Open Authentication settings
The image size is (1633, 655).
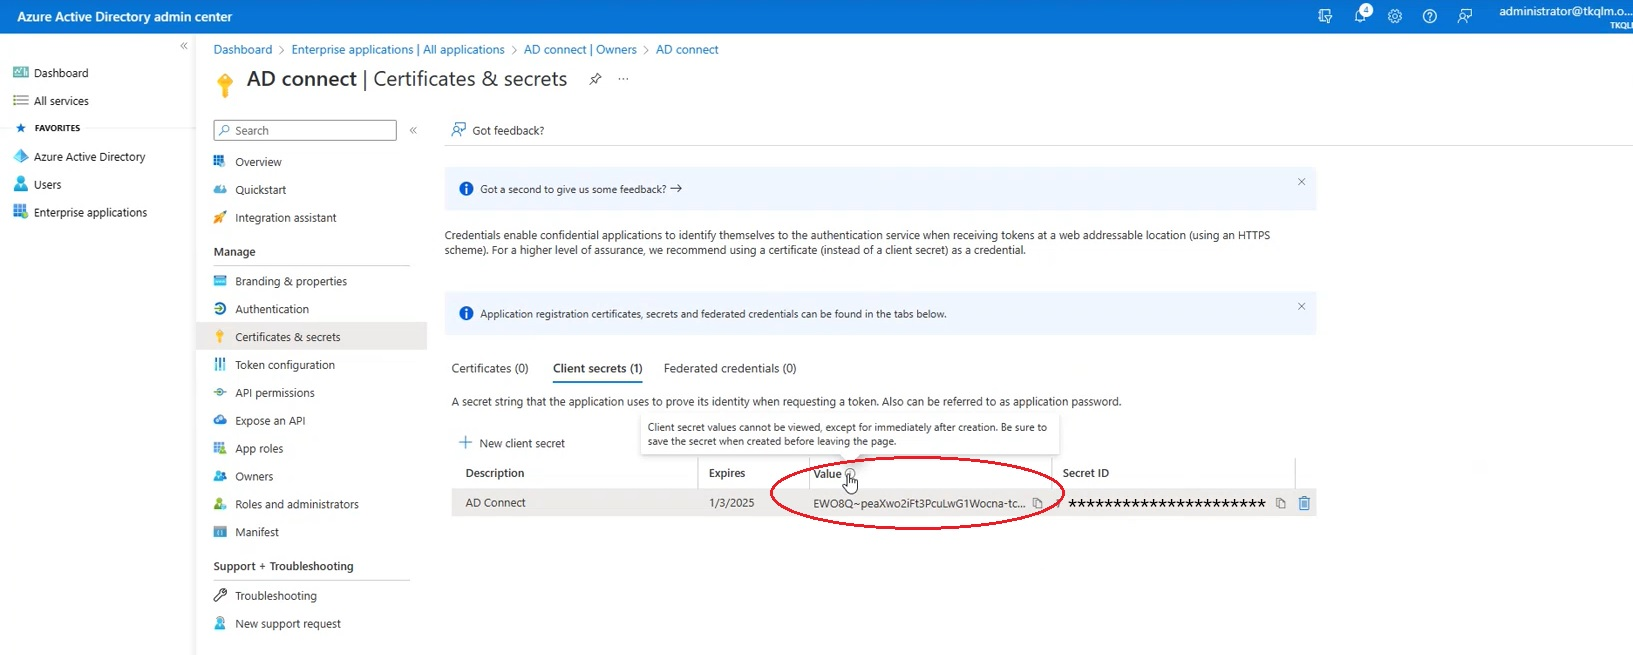[x=271, y=310]
